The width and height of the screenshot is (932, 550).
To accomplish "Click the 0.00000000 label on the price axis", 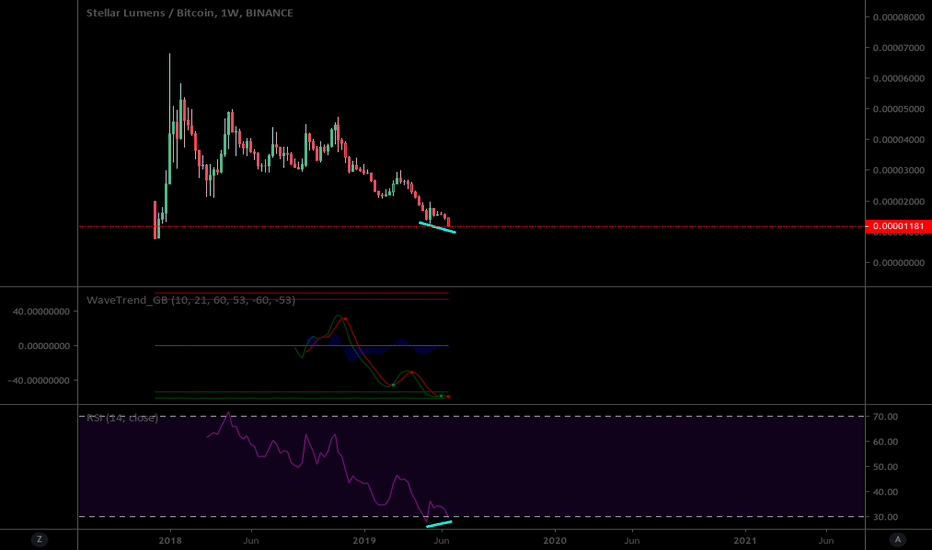I will point(898,263).
